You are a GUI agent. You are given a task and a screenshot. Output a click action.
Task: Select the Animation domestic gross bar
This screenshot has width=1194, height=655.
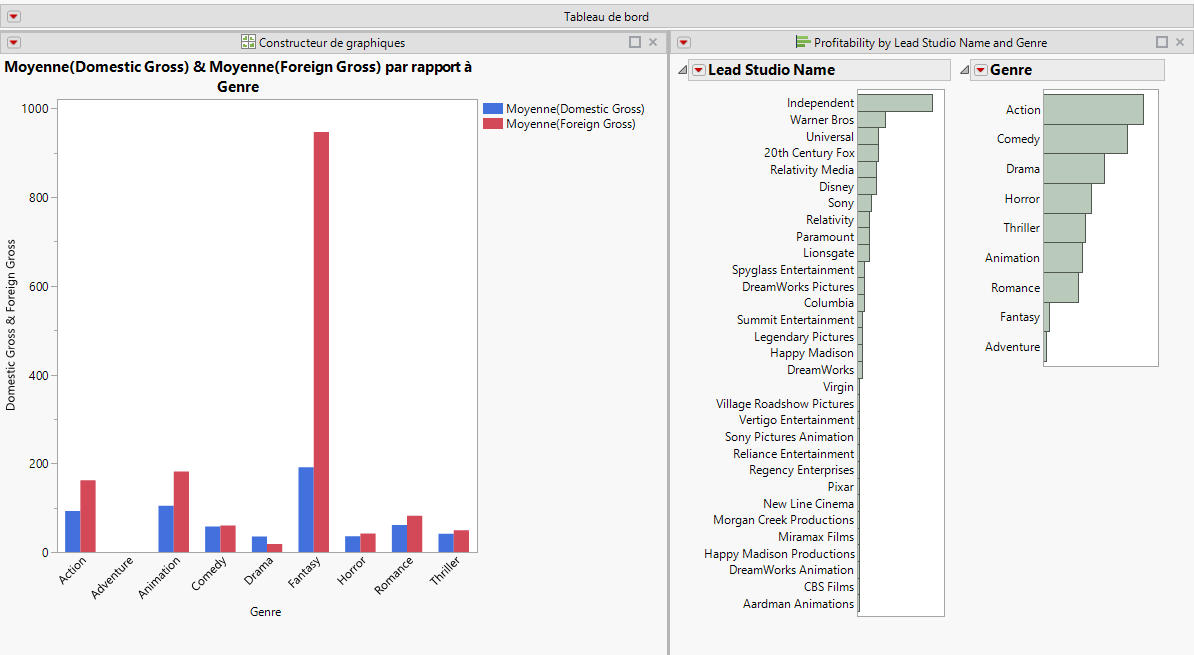coord(163,527)
